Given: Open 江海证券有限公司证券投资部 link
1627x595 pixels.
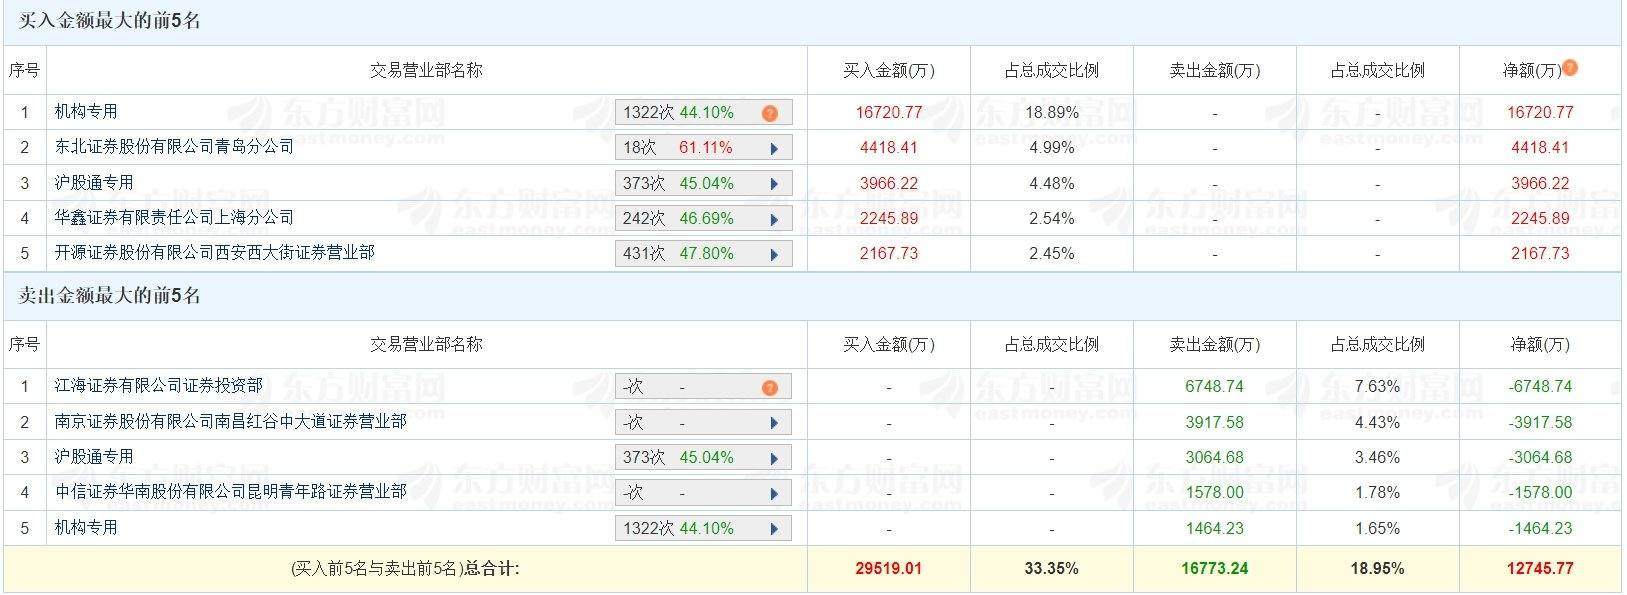Looking at the screenshot, I should pos(158,386).
